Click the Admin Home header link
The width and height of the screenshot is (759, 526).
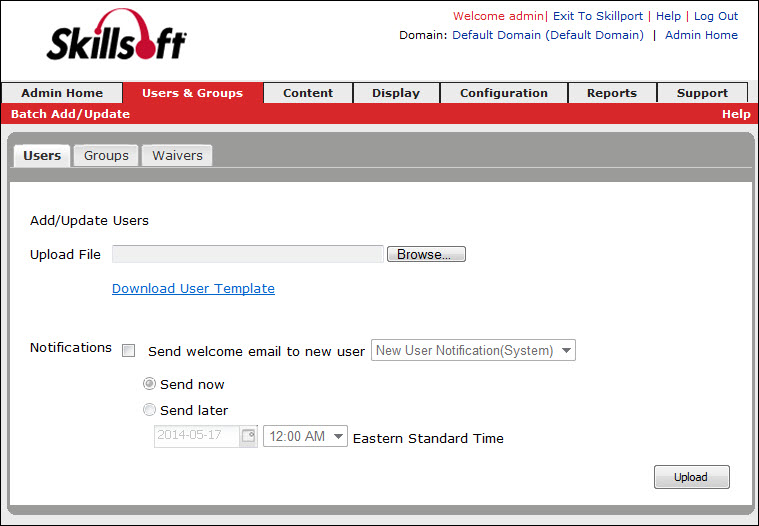(701, 35)
